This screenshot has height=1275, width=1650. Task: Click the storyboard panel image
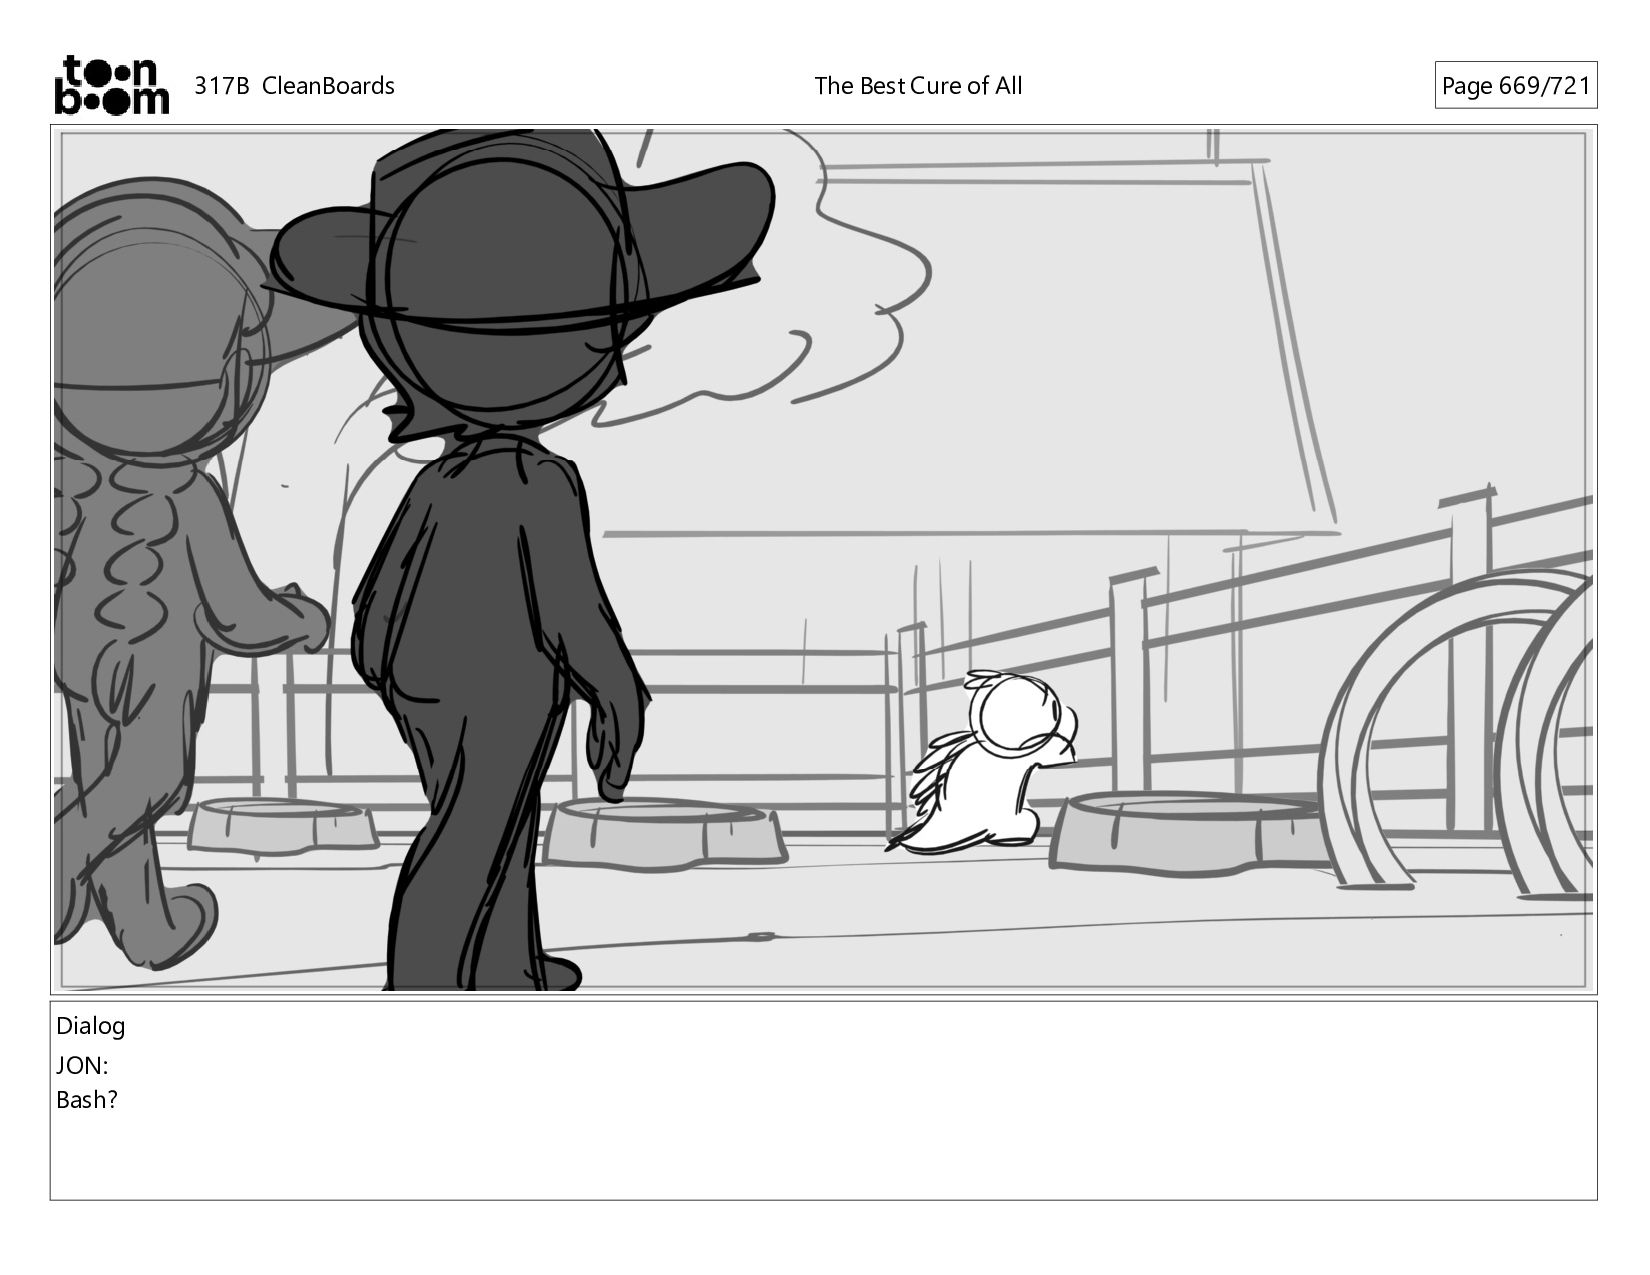[824, 559]
